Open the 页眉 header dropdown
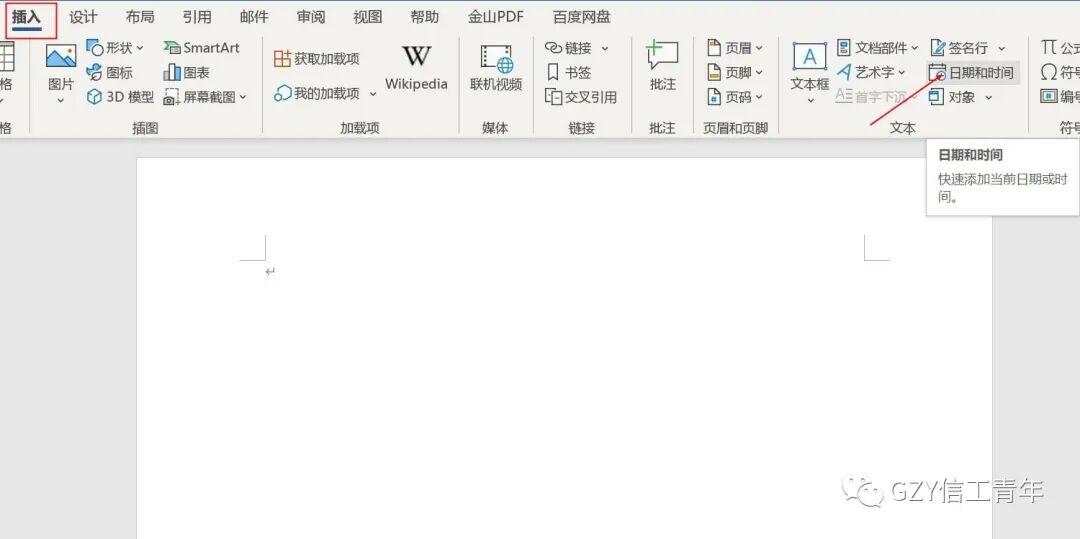Image resolution: width=1080 pixels, height=539 pixels. tap(736, 47)
